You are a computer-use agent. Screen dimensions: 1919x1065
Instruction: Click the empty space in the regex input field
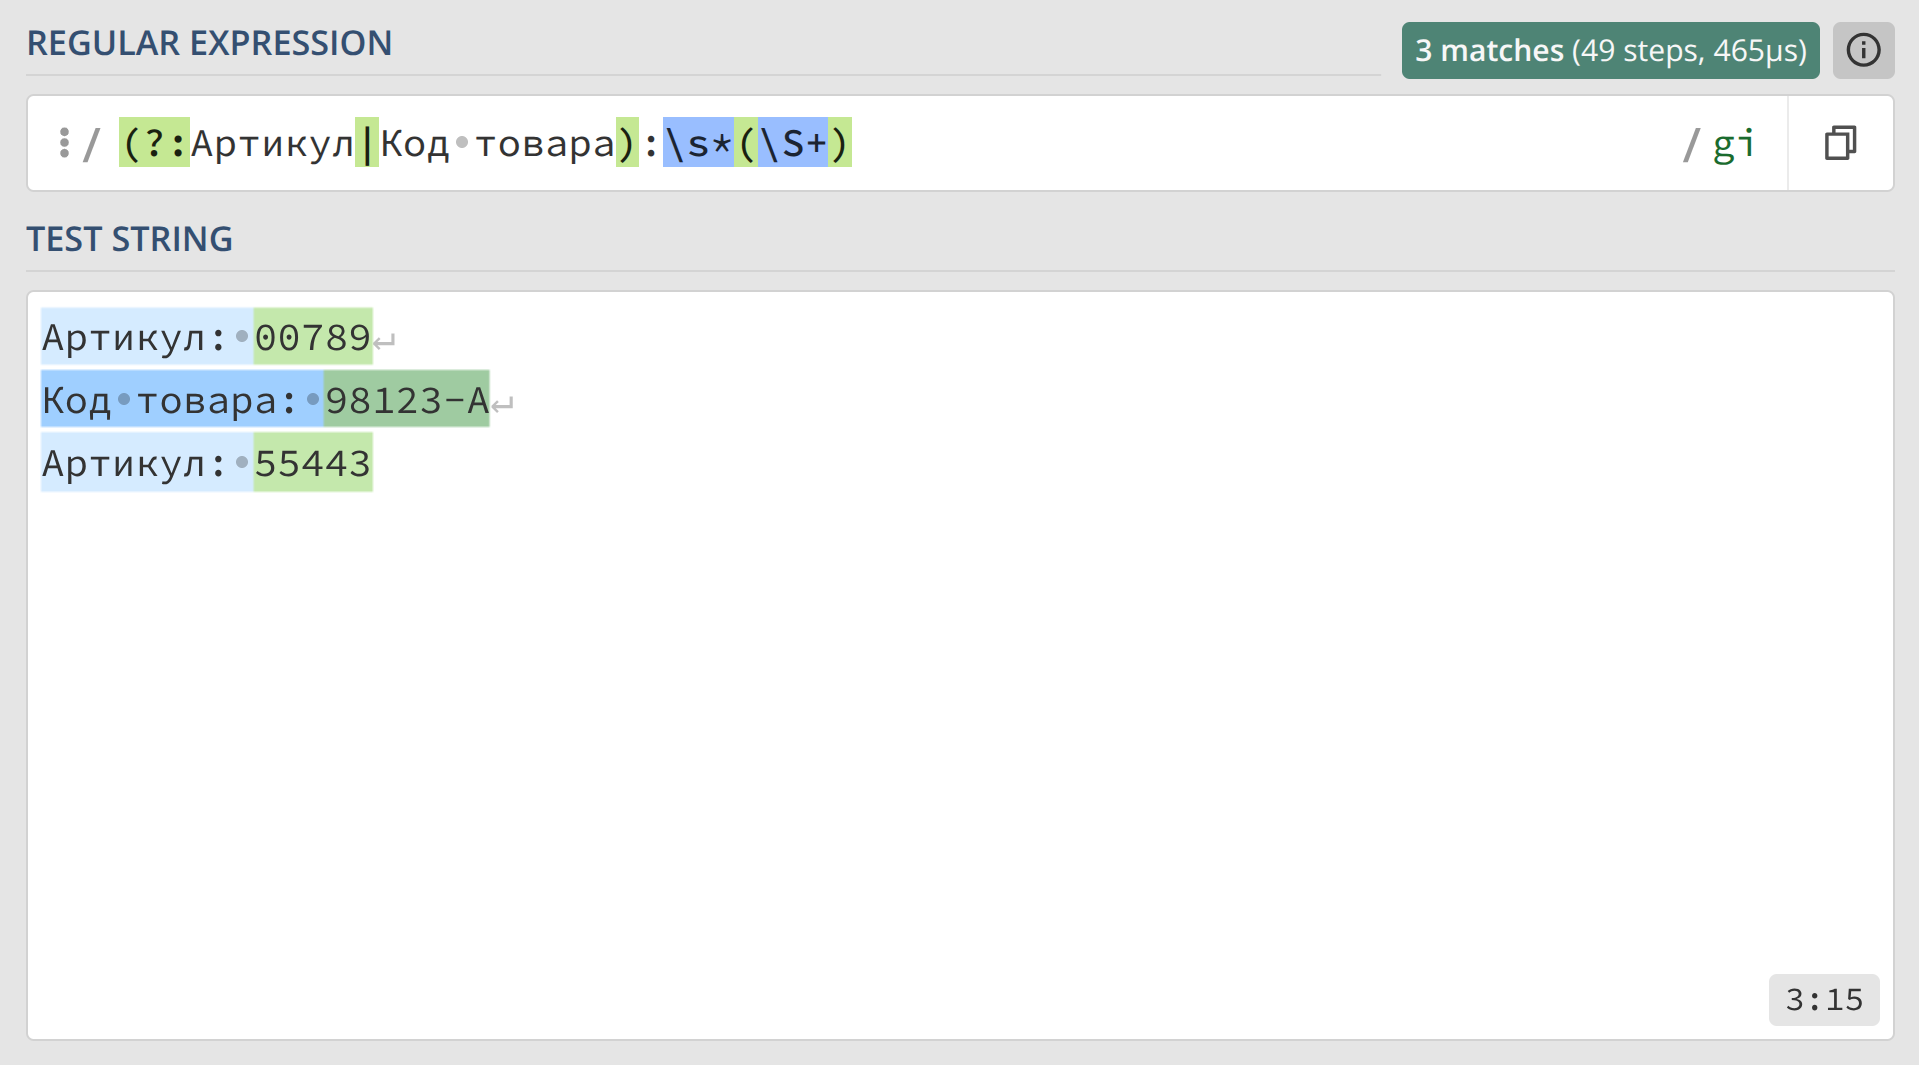[x=1250, y=143]
